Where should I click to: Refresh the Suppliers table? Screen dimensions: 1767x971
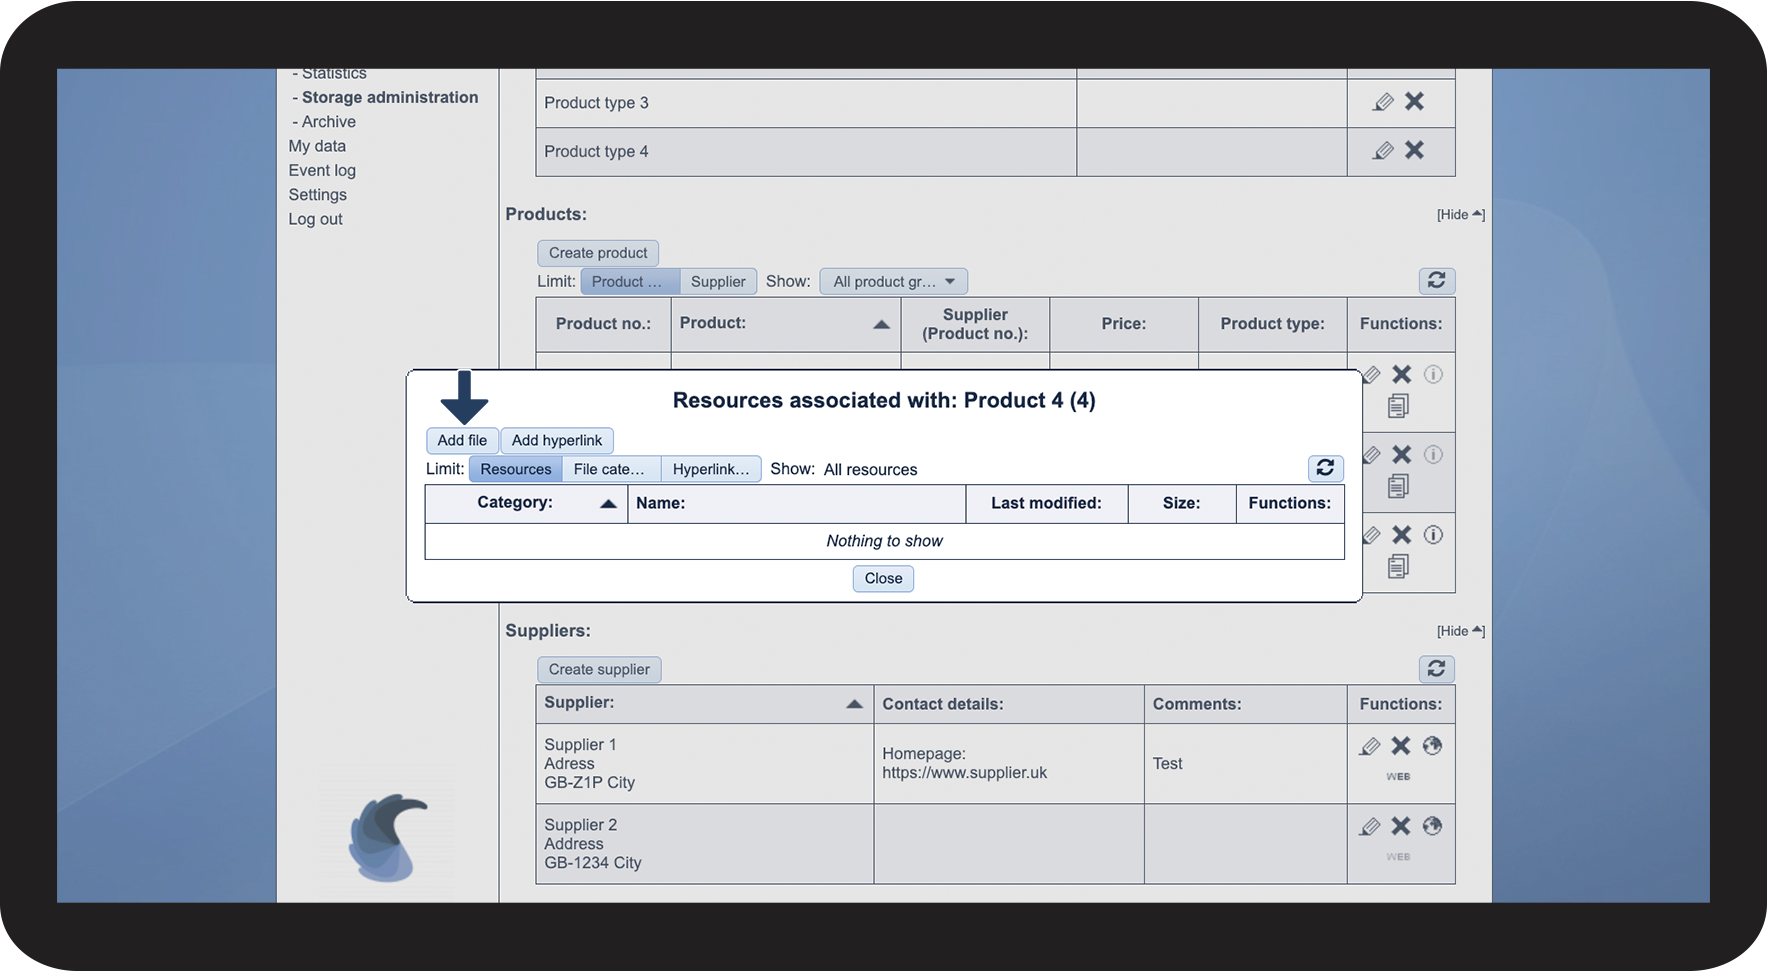tap(1436, 669)
